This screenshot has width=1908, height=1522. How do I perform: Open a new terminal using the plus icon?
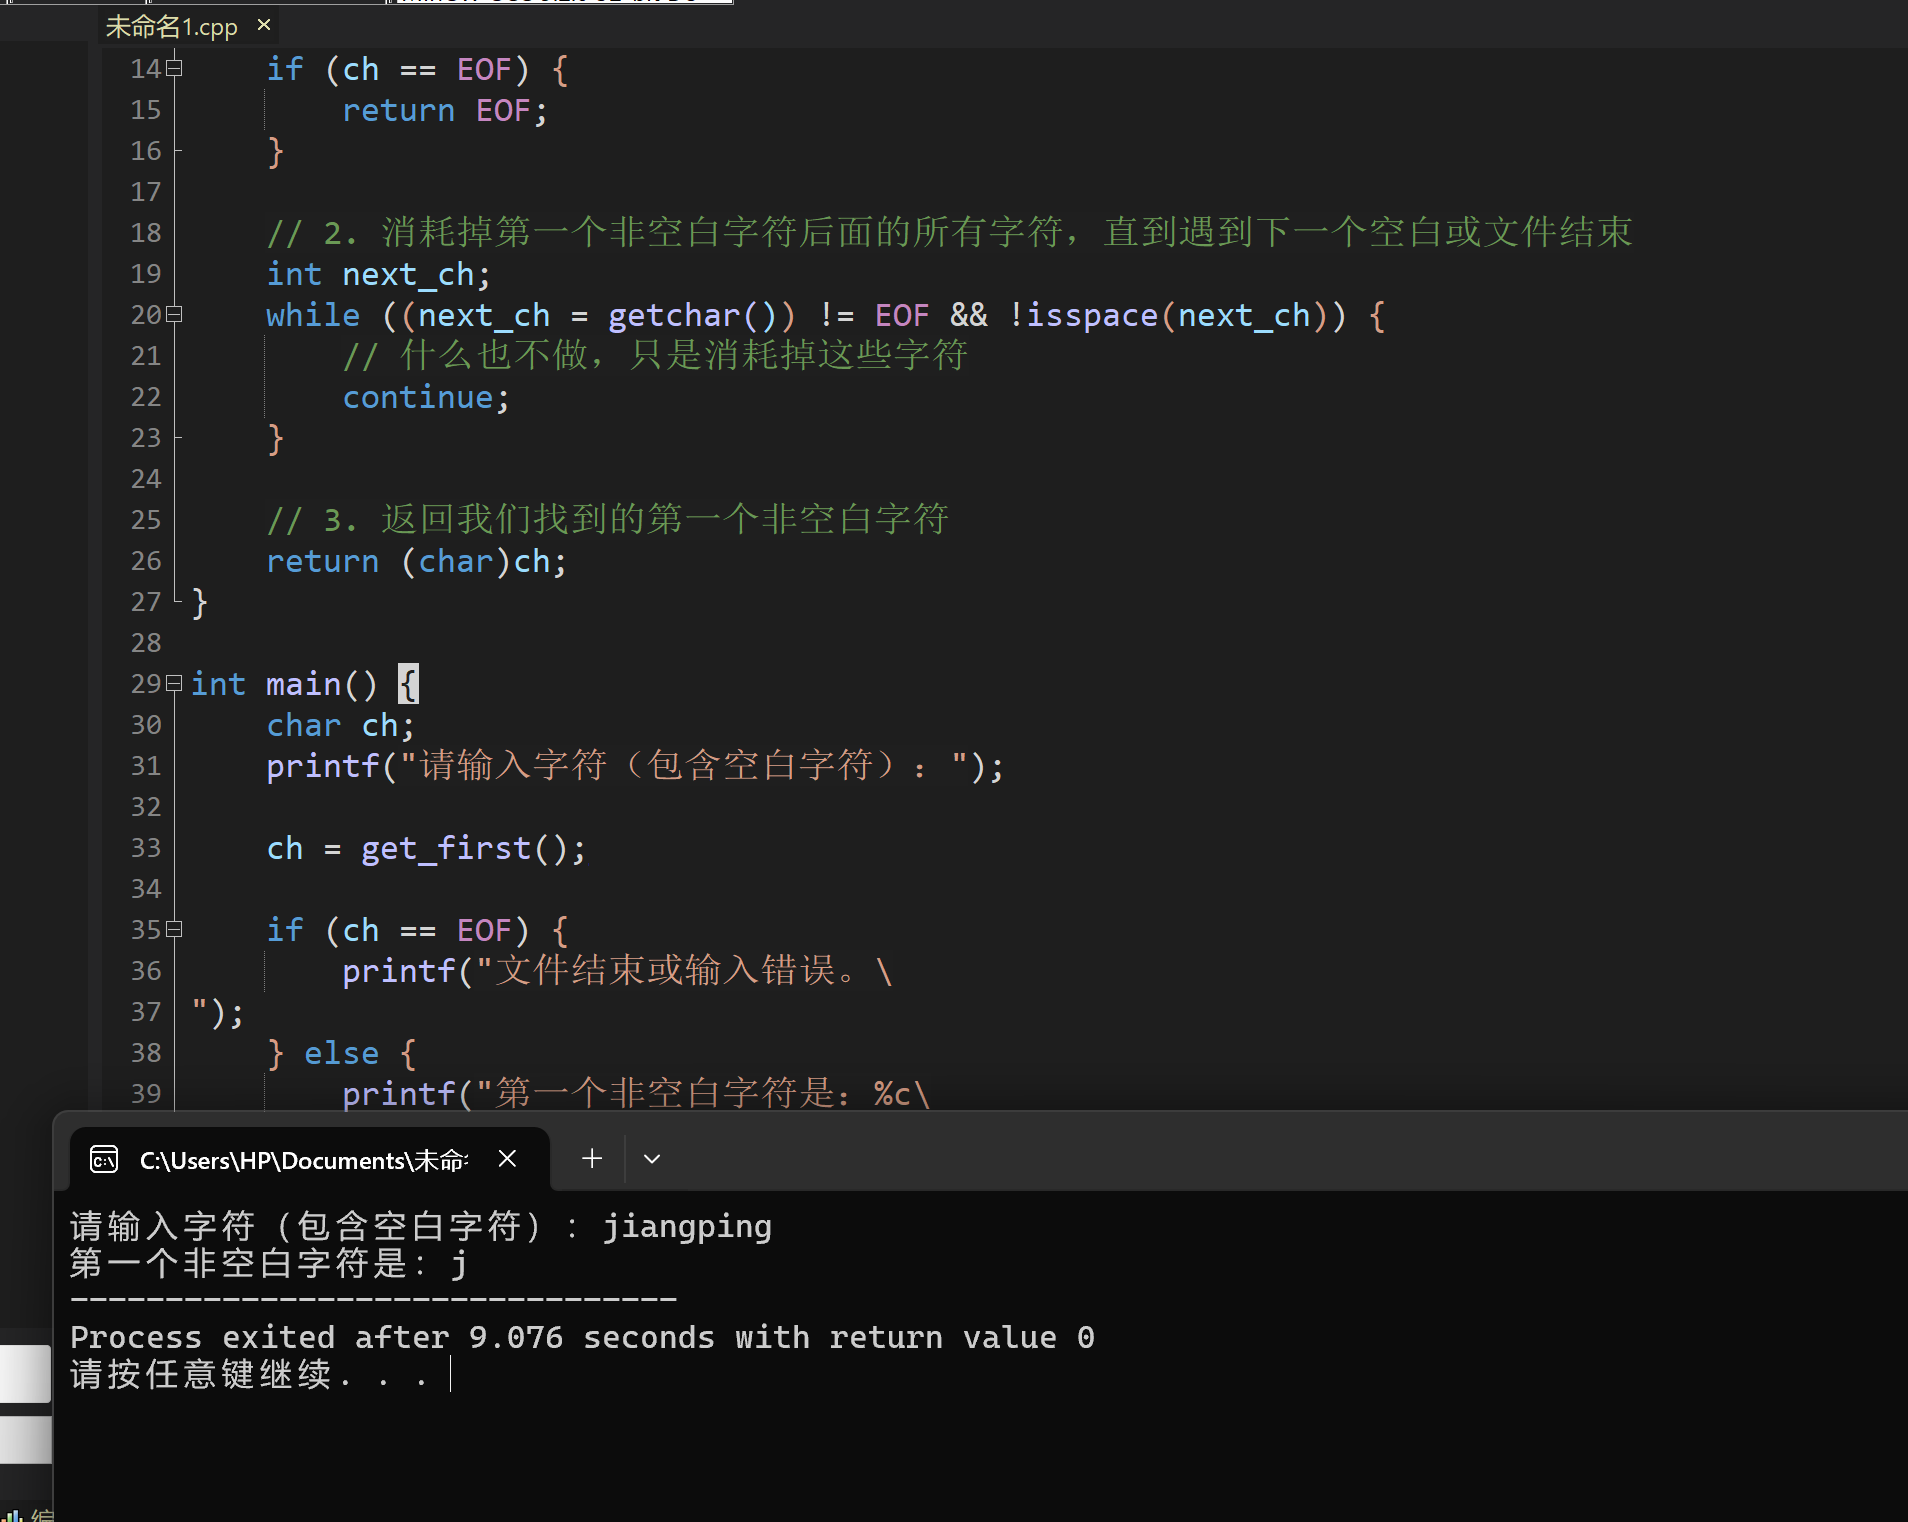590,1159
